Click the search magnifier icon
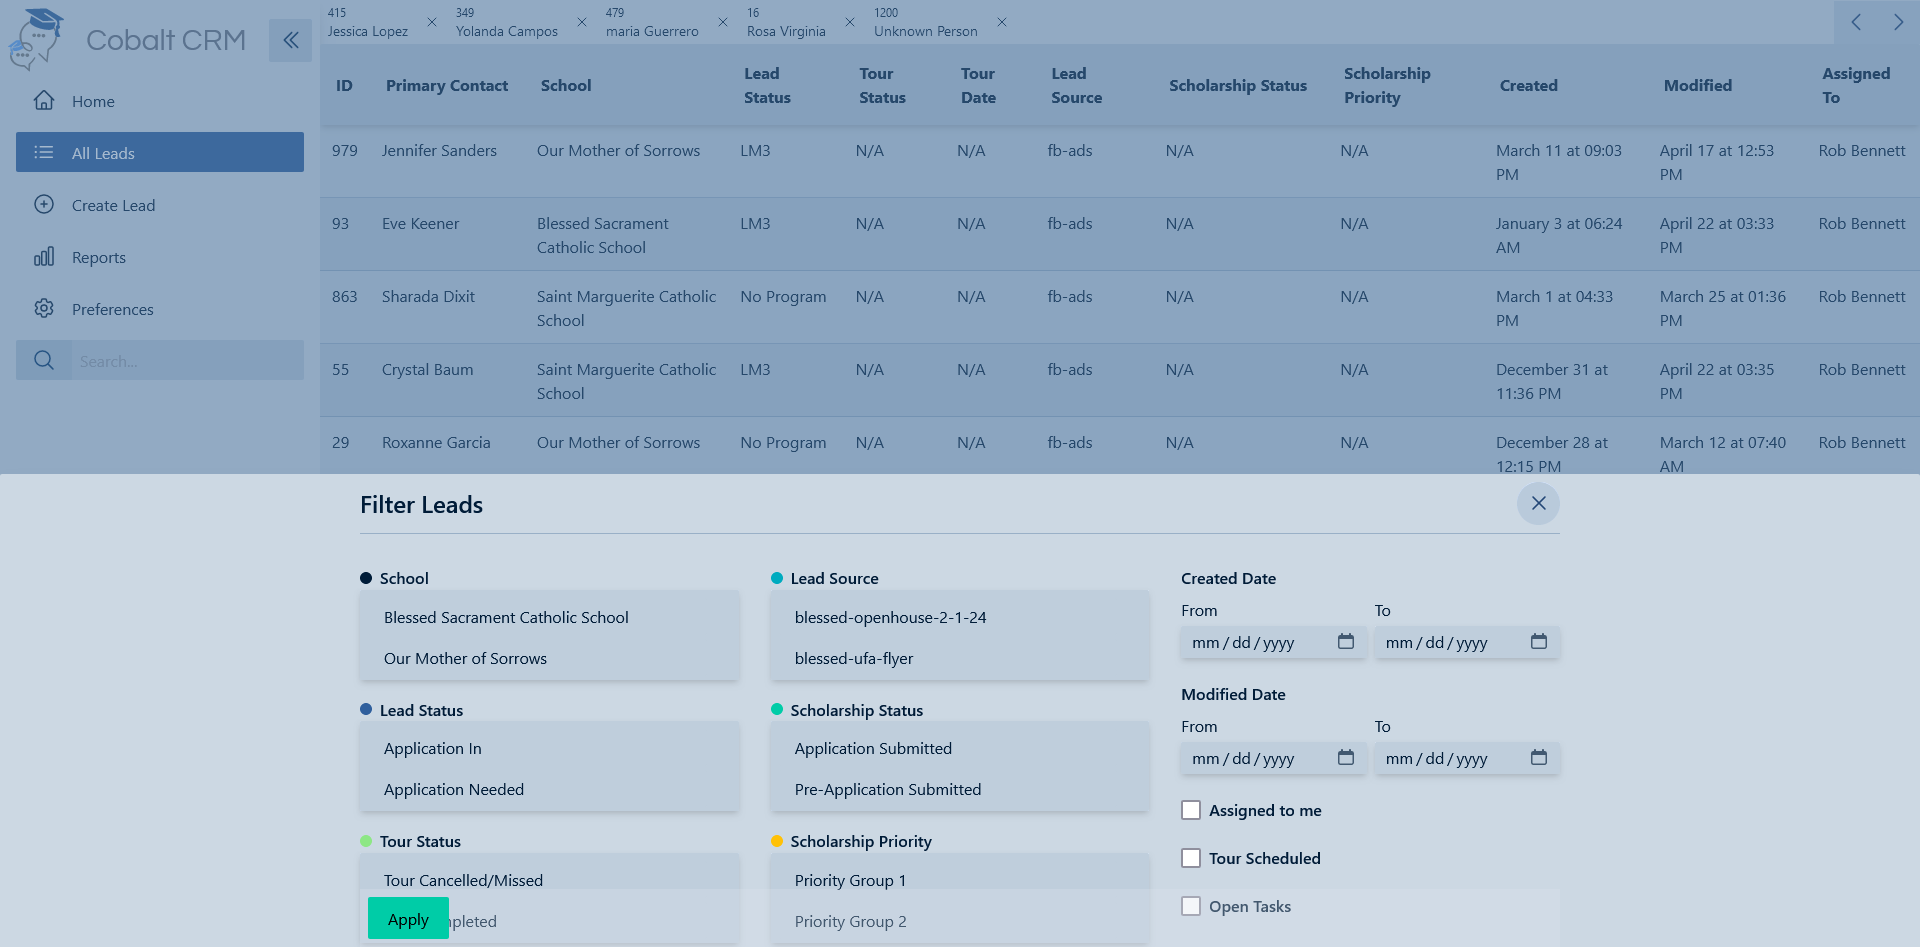 (x=44, y=360)
